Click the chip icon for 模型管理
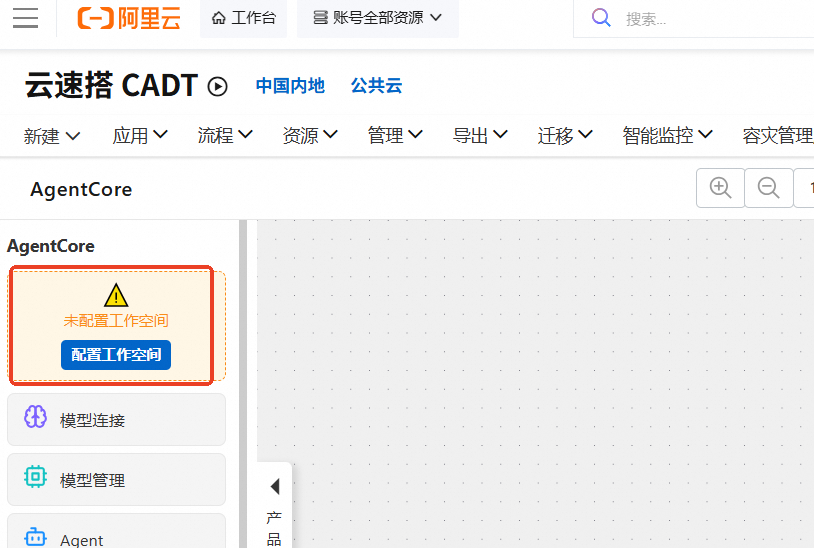Screen dimensions: 814x548 35,476
